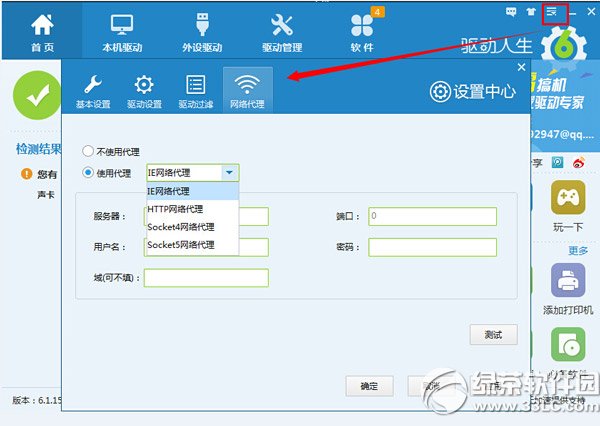
Task: Choose HTTP网络代理 from dropdown list
Action: click(192, 209)
